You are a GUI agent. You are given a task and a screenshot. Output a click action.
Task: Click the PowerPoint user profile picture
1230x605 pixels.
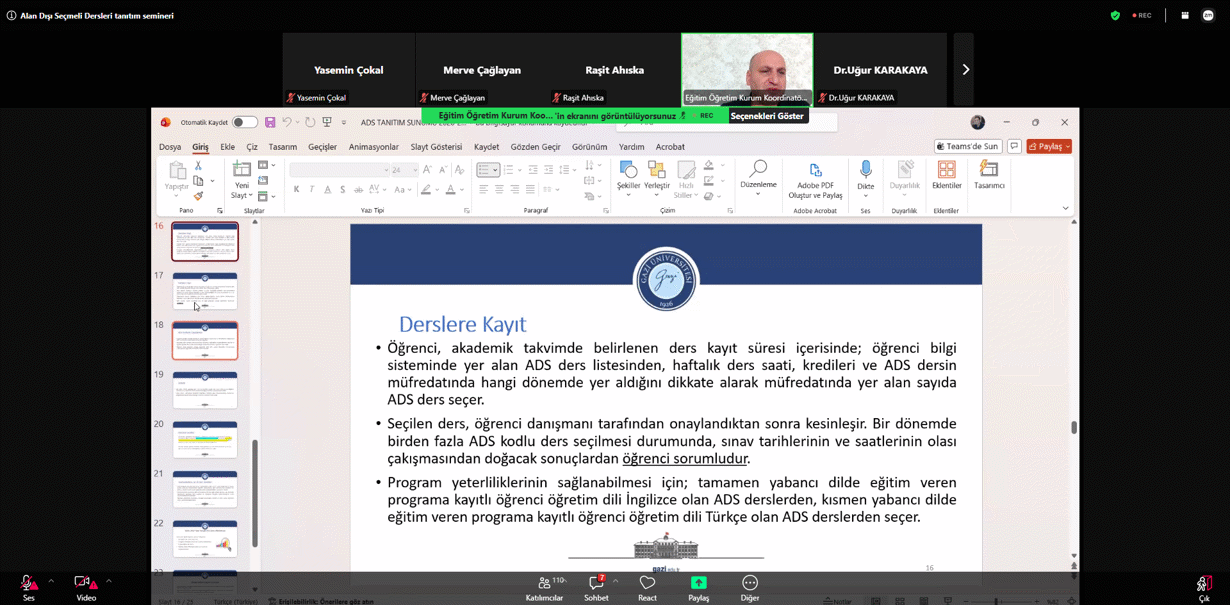(978, 122)
